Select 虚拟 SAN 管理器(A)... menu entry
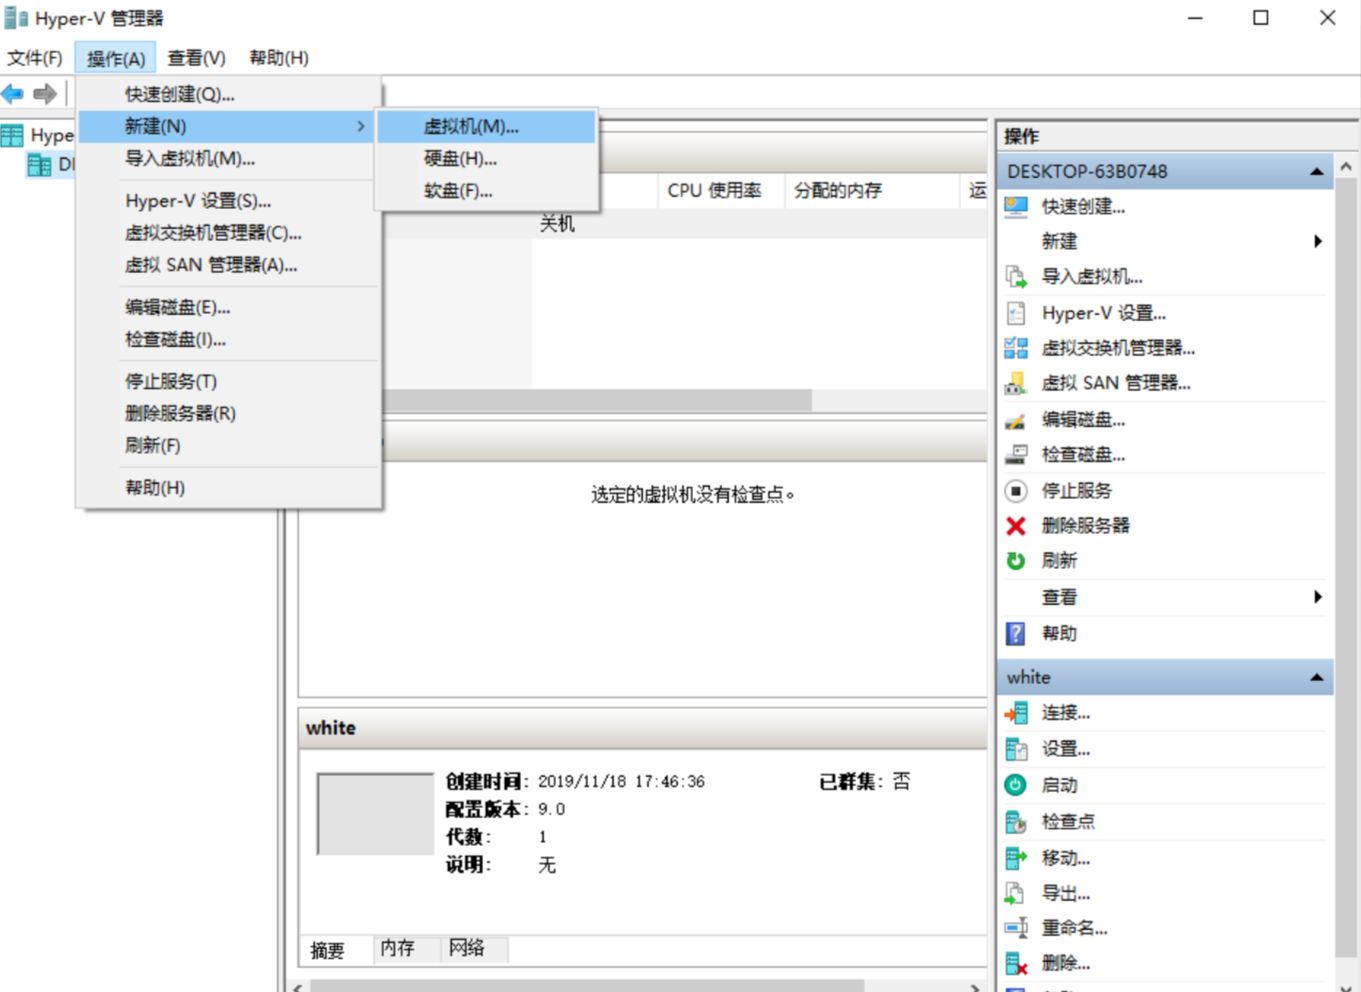This screenshot has height=992, width=1361. 229,264
